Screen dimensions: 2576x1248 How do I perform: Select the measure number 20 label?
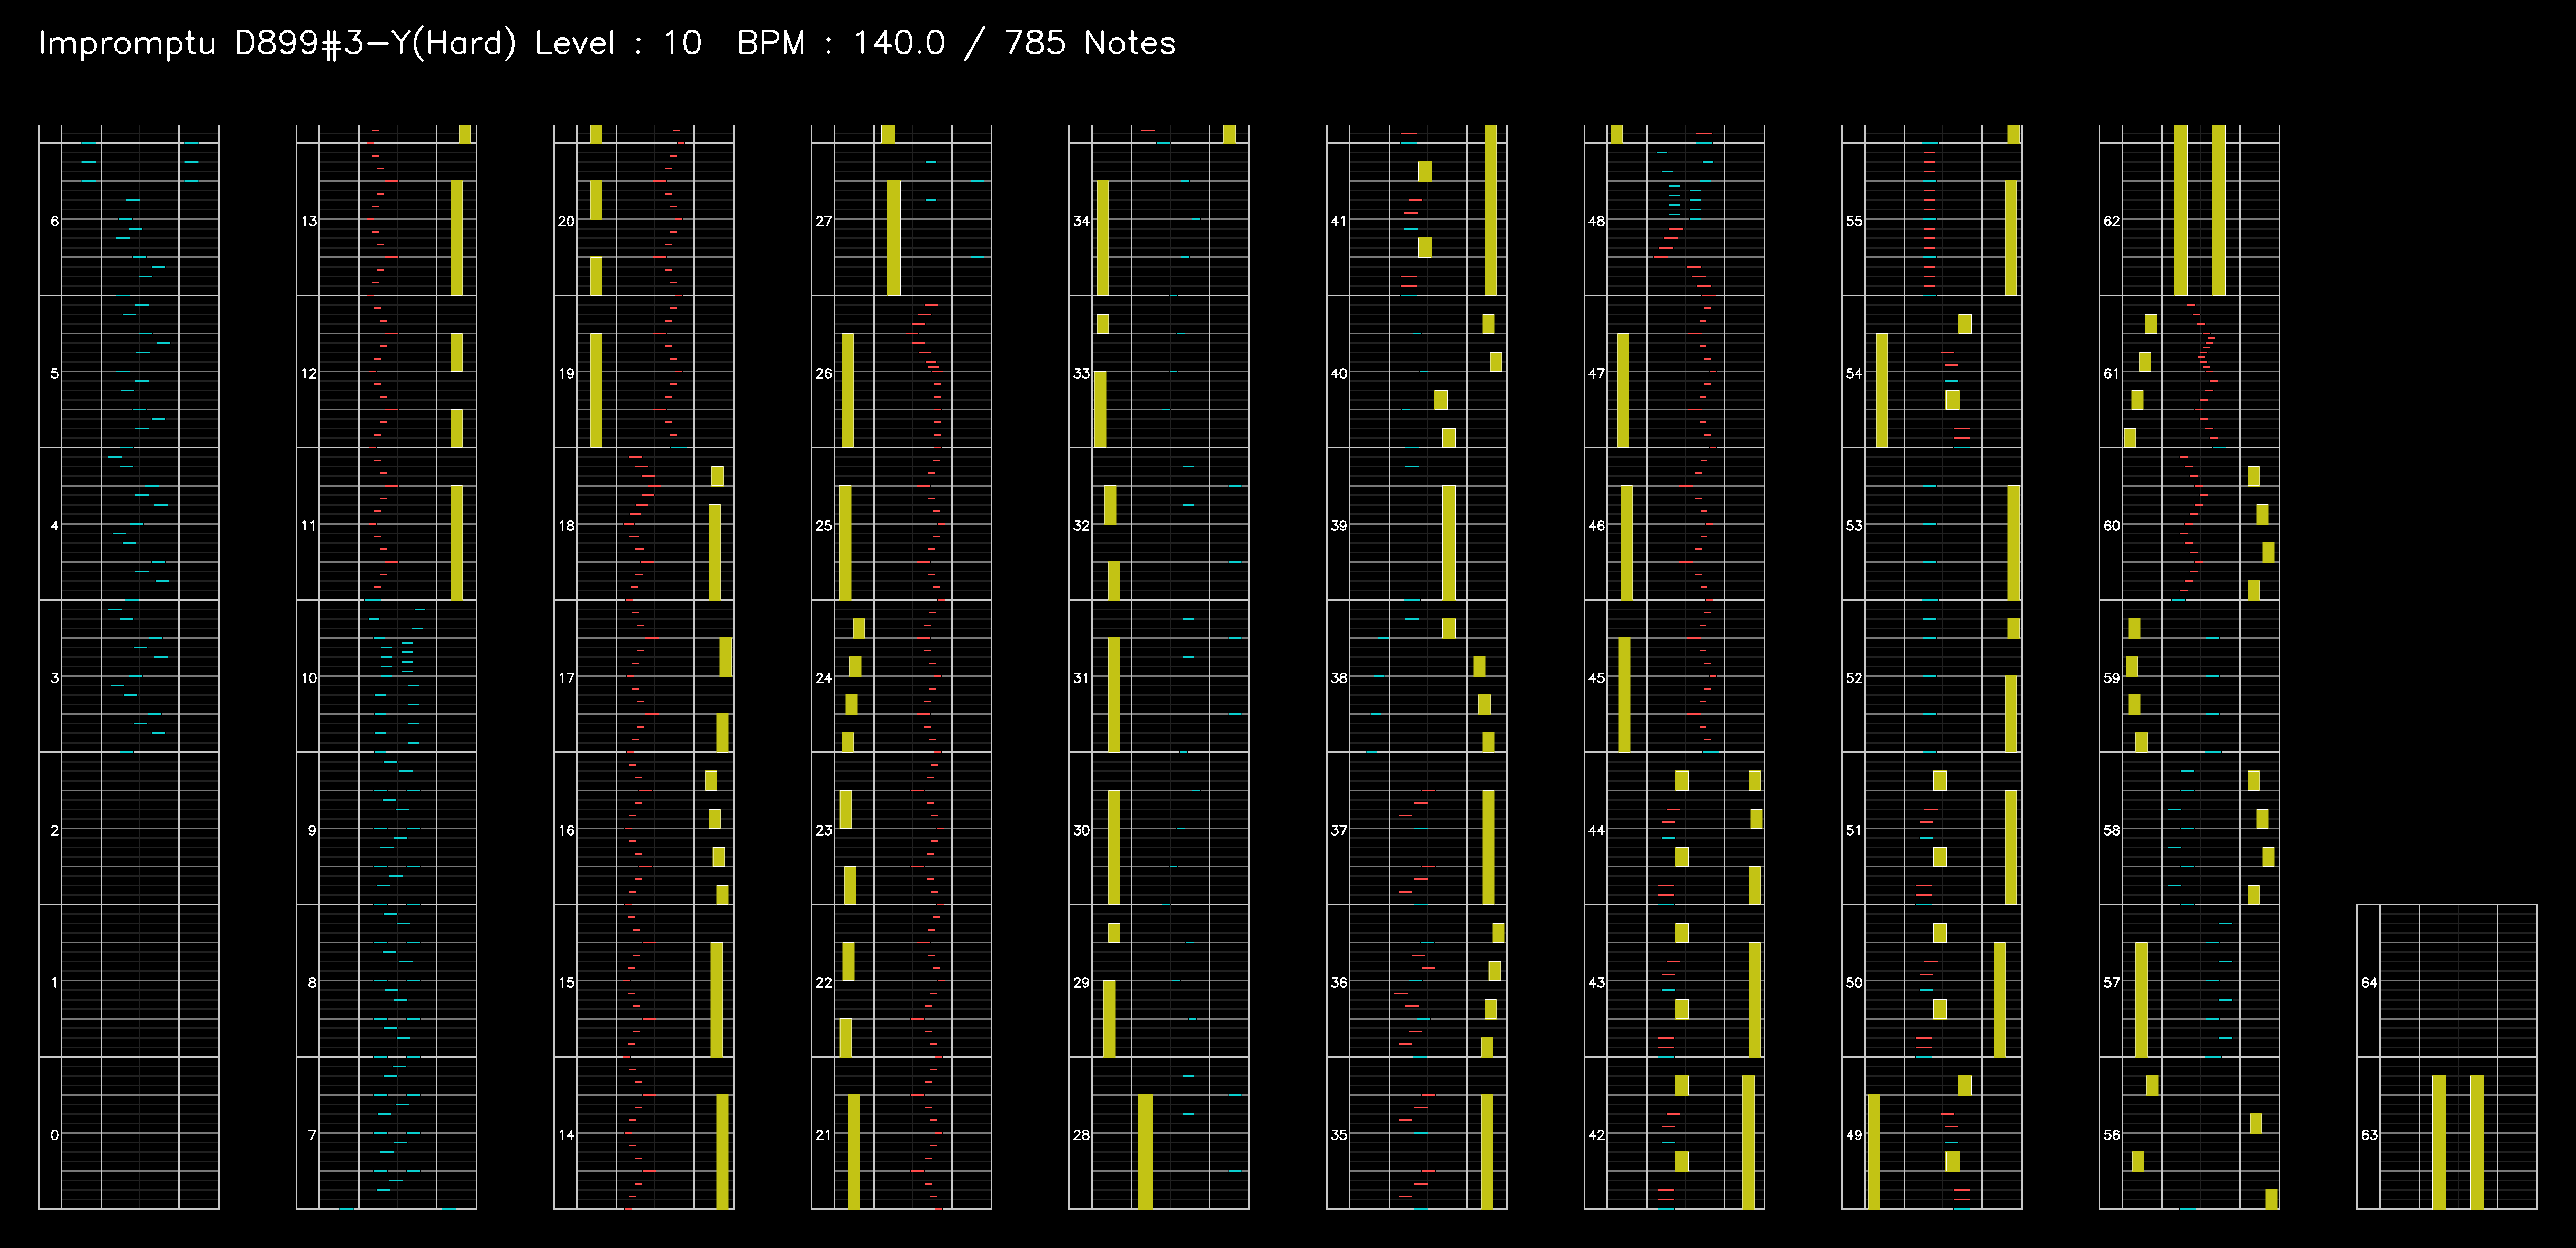(x=566, y=220)
